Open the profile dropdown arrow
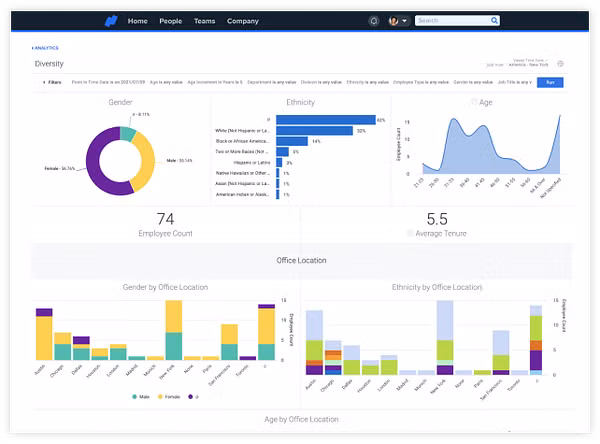The width and height of the screenshot is (600, 444). (404, 20)
